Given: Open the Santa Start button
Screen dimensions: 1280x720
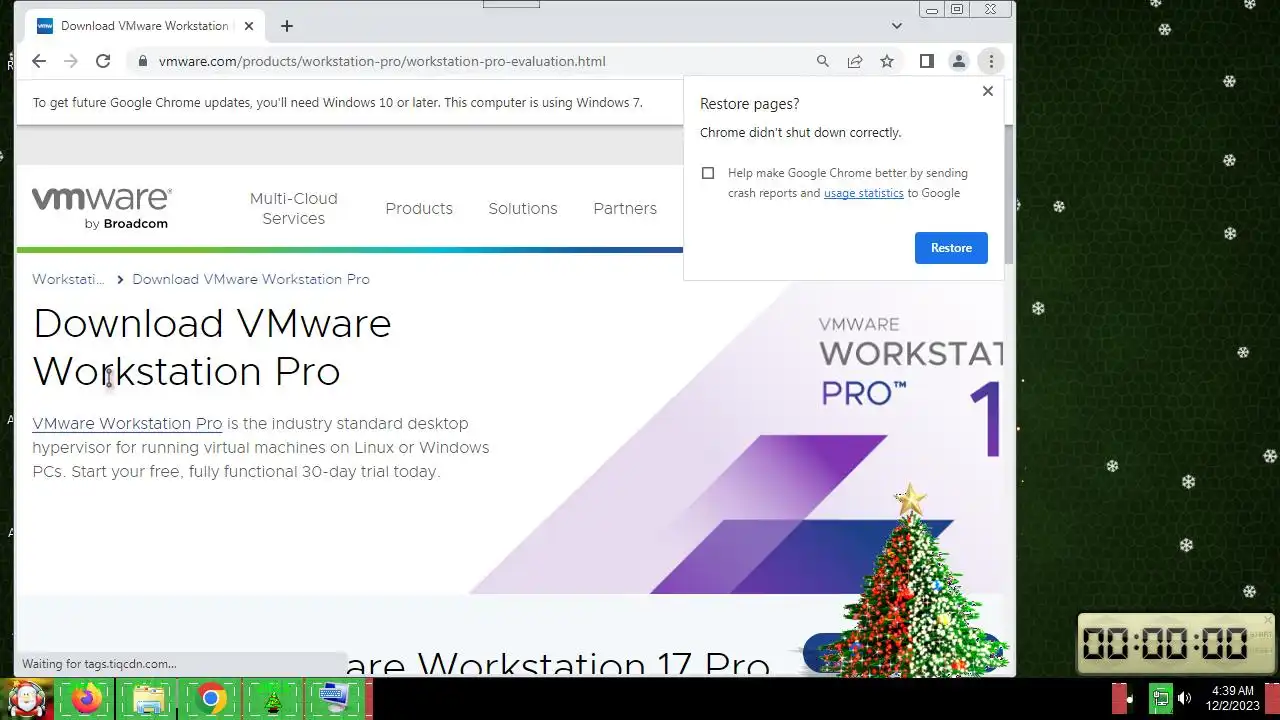Looking at the screenshot, I should point(26,698).
